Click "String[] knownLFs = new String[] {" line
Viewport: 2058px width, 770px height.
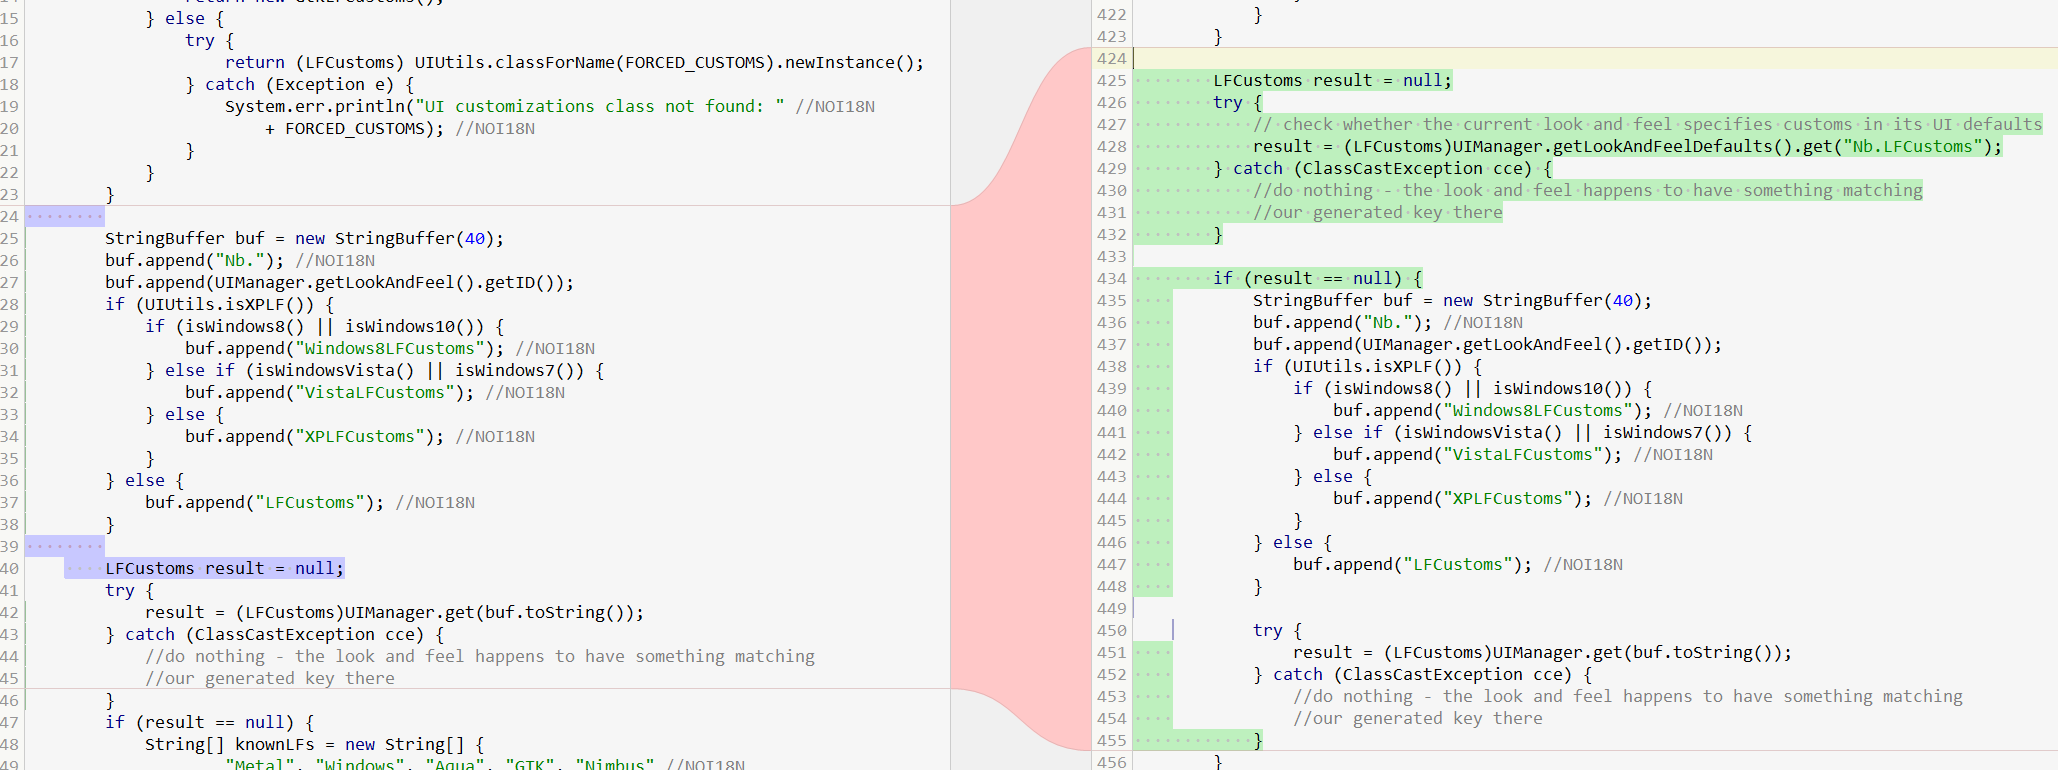315,744
